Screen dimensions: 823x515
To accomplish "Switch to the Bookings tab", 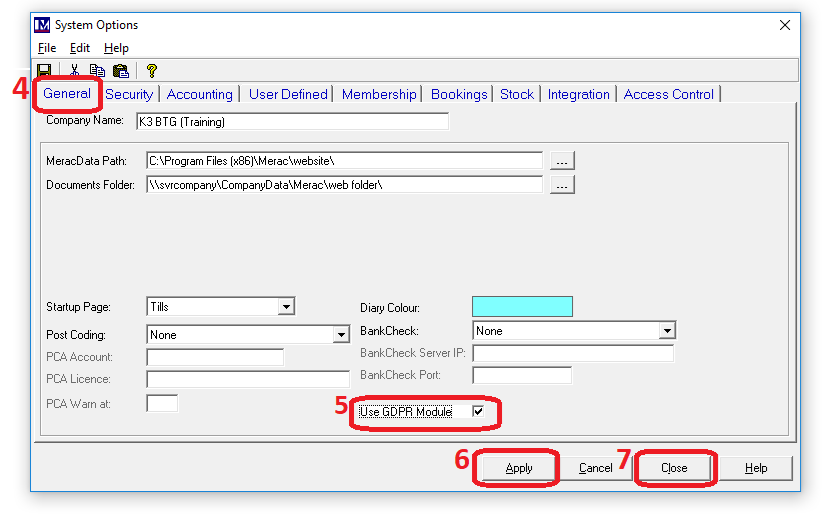I will coord(459,94).
